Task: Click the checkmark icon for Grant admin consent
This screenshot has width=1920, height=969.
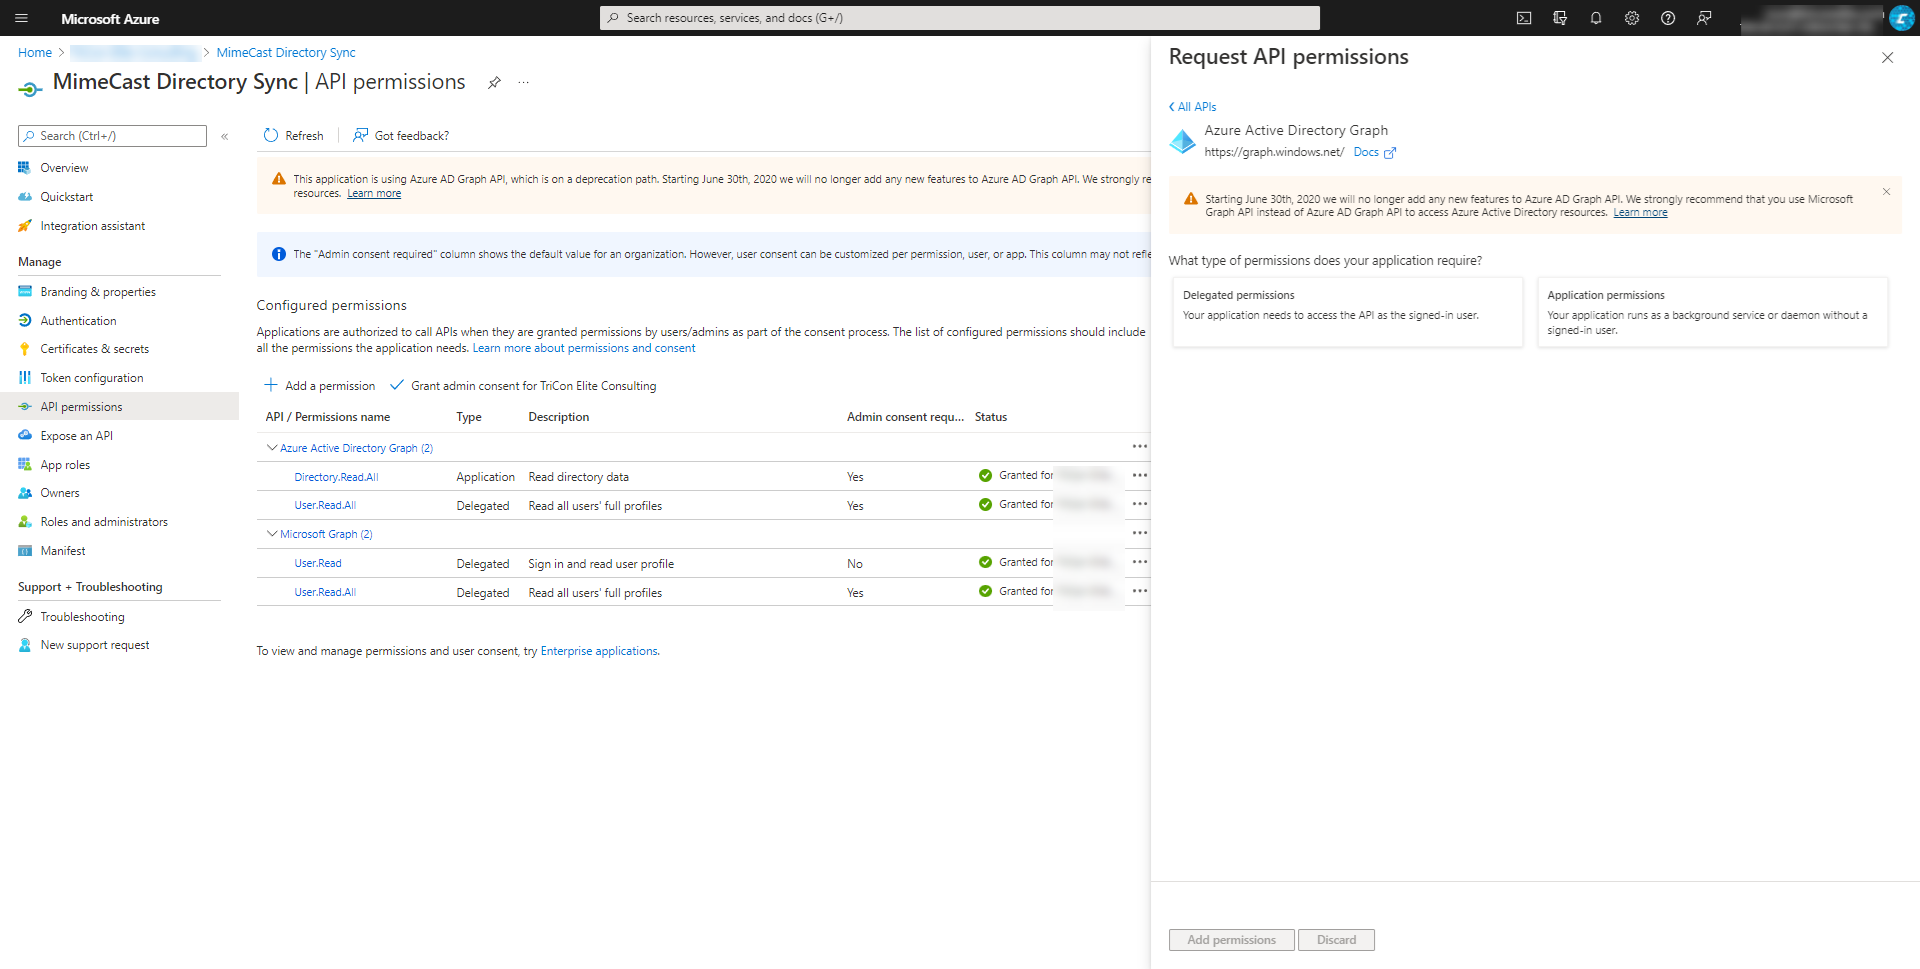Action: point(396,385)
